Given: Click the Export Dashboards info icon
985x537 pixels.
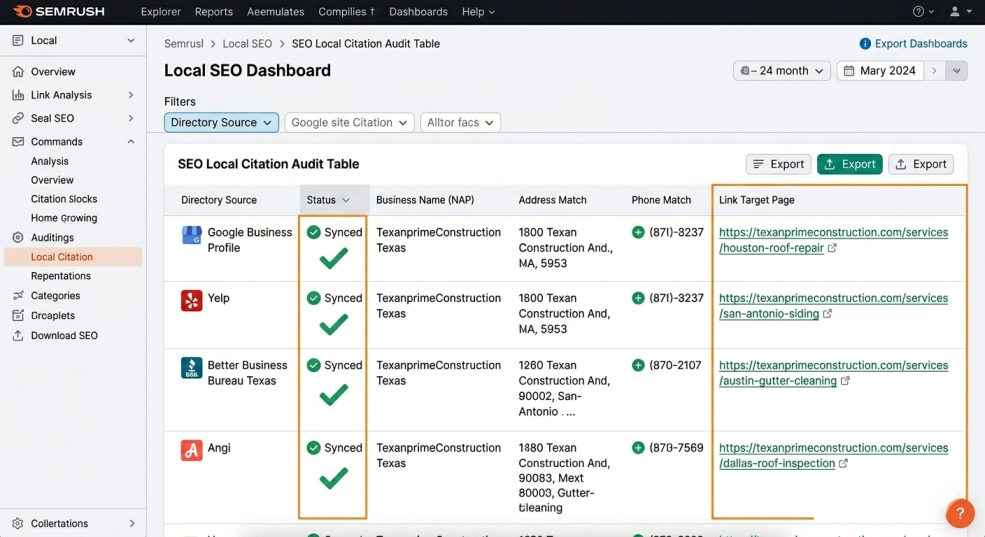Looking at the screenshot, I should (x=865, y=43).
